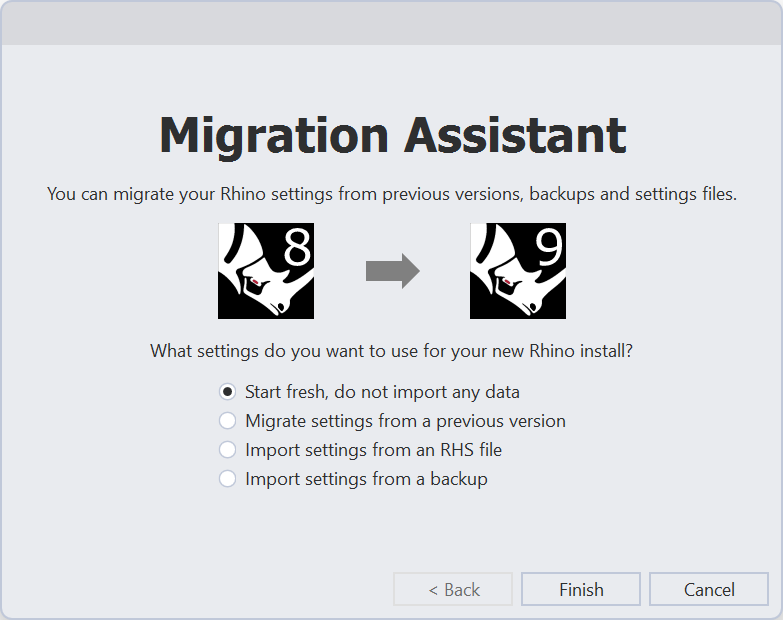Click the 'Import settings from an RHS file' label
The height and width of the screenshot is (620, 783).
[x=373, y=450]
